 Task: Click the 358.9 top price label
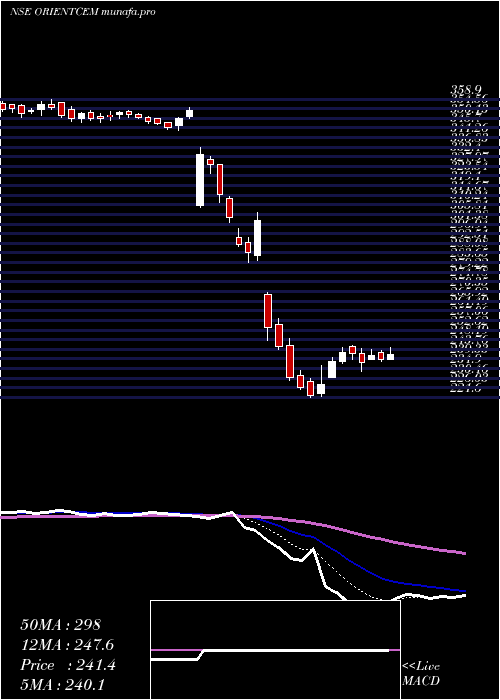tap(465, 92)
